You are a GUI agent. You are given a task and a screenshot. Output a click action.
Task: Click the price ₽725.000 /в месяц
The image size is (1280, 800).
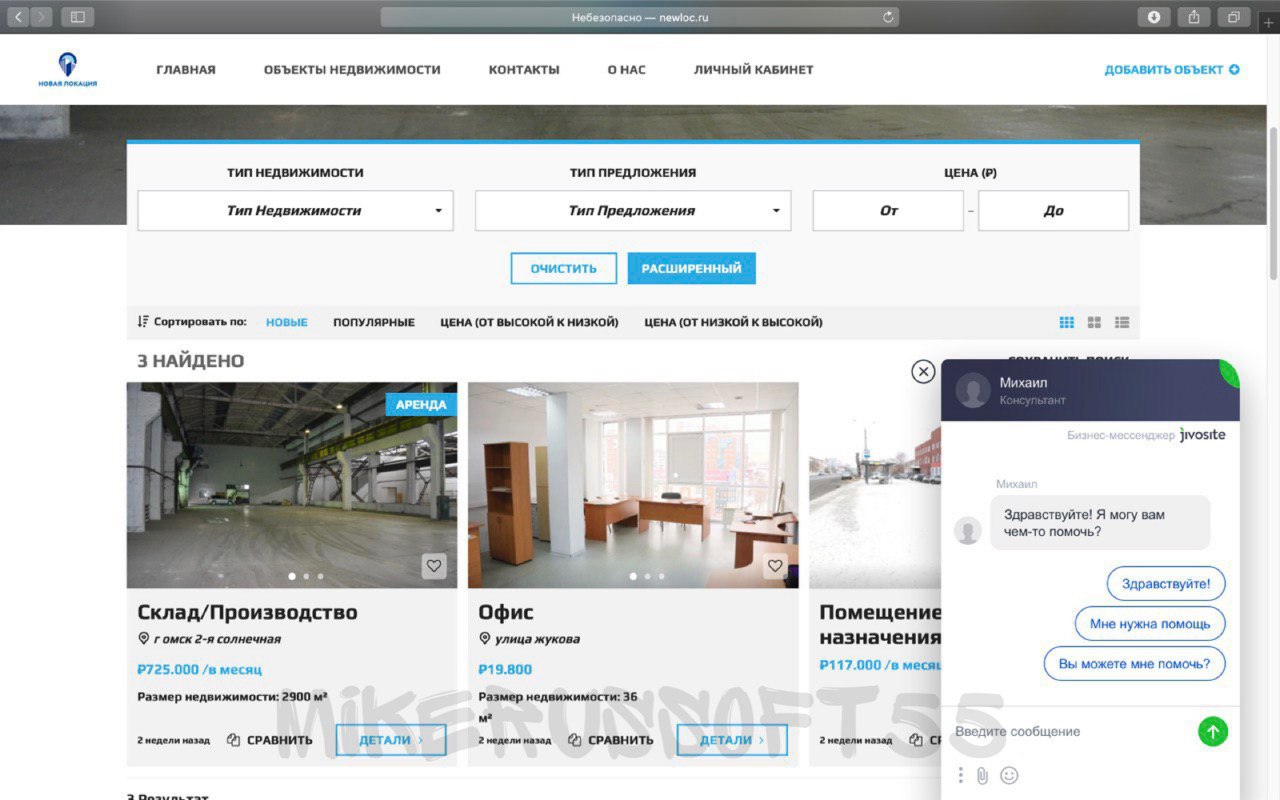[199, 669]
